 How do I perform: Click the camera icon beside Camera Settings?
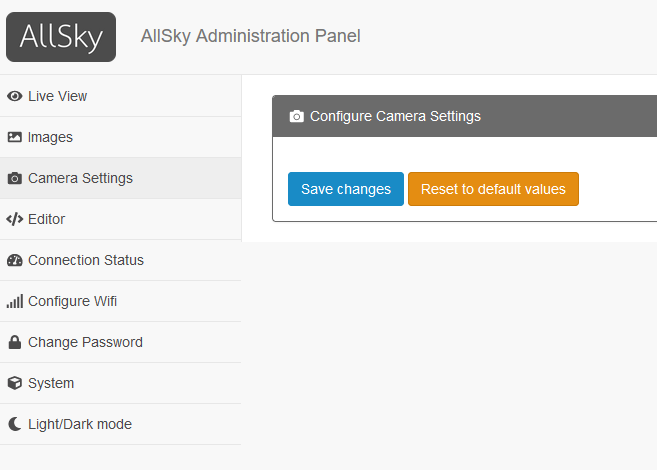pyautogui.click(x=15, y=178)
